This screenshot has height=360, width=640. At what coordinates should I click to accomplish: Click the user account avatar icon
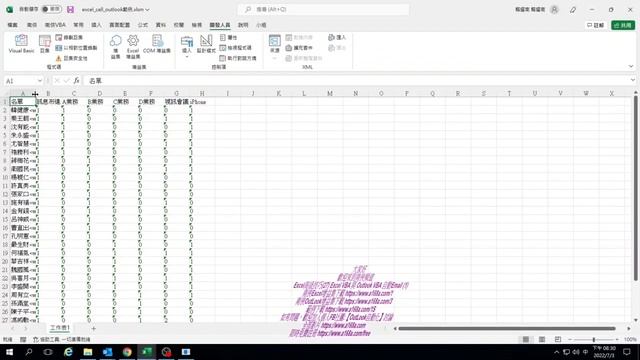tap(554, 9)
